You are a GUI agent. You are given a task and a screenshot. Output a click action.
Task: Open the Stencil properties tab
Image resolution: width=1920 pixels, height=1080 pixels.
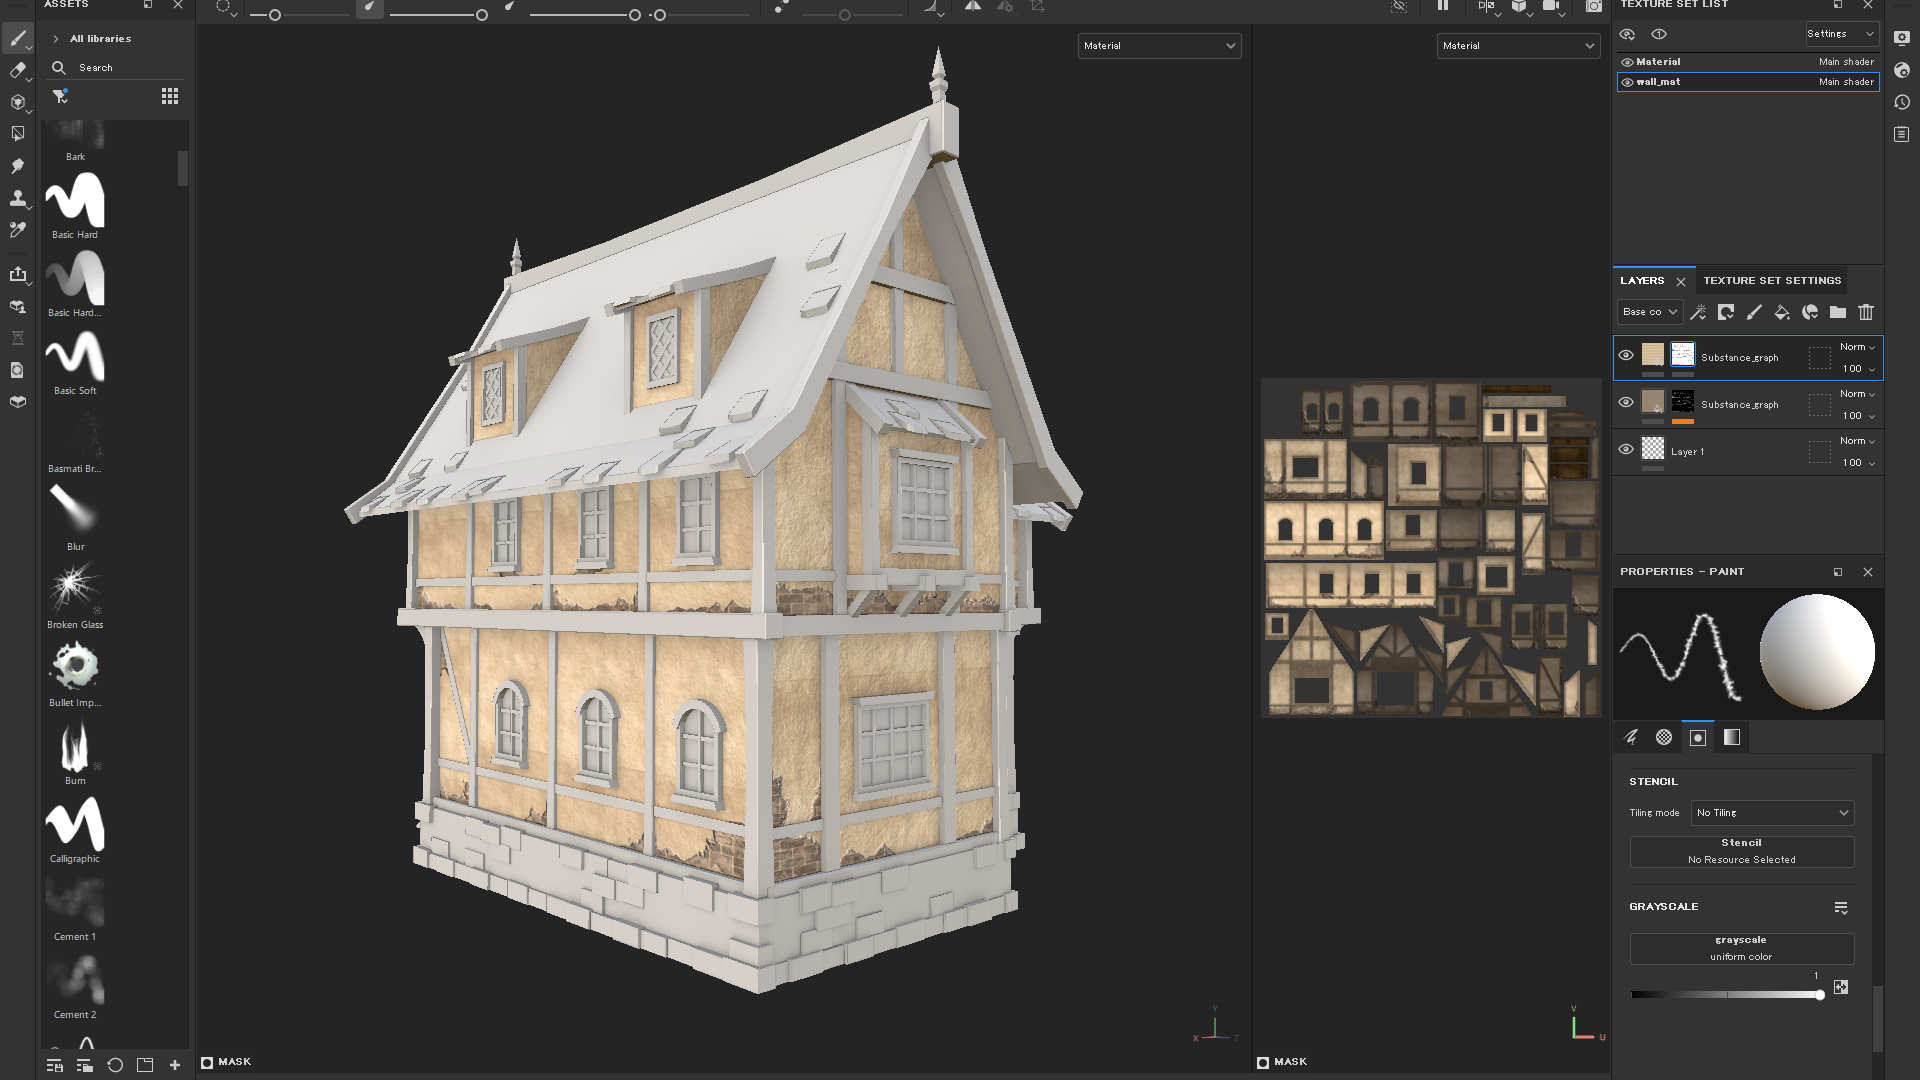(1698, 737)
